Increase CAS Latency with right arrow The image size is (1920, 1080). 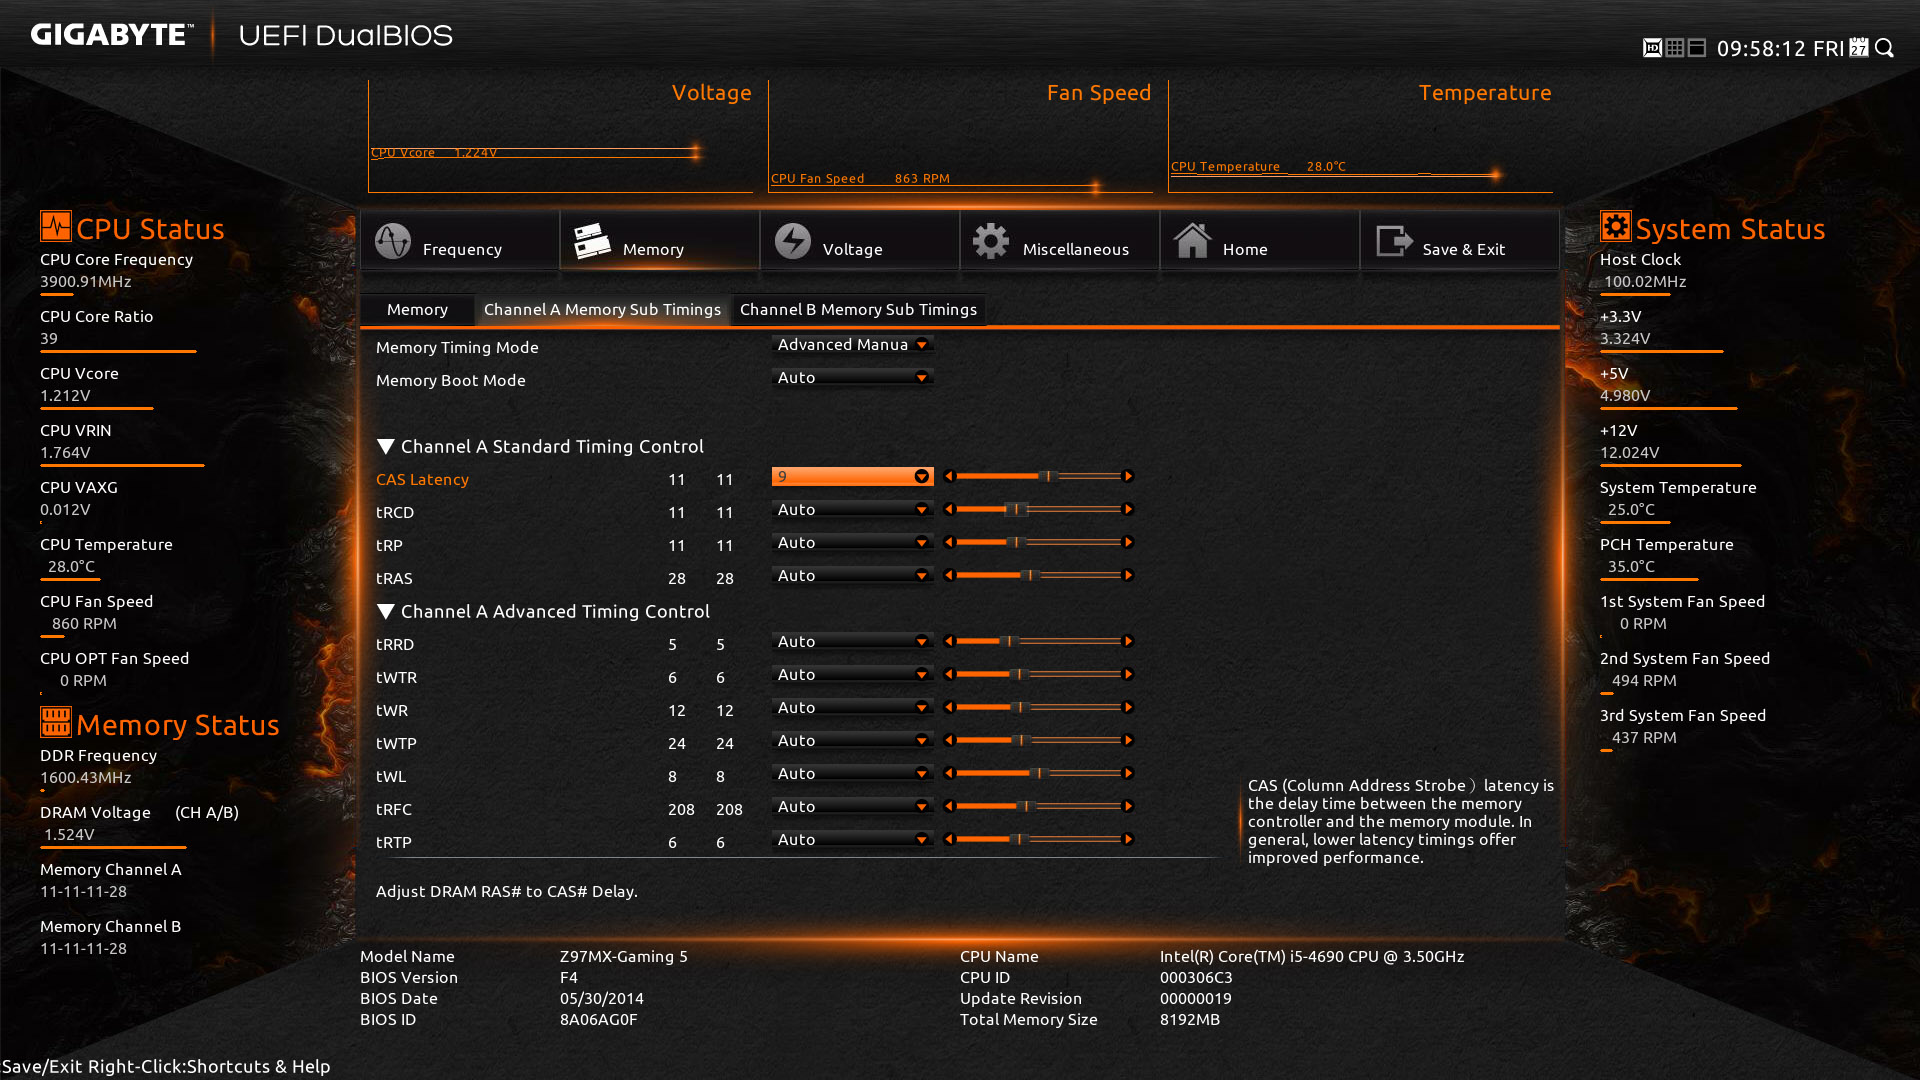1129,477
